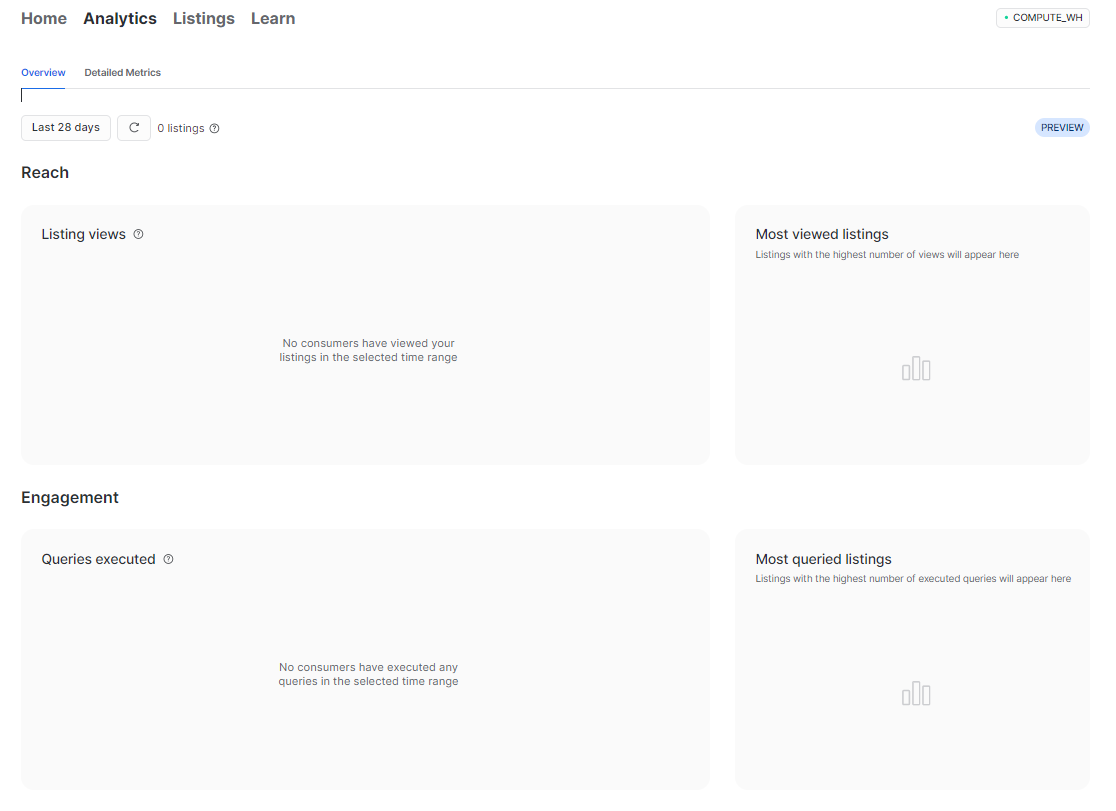Viewport: 1116px width, 811px height.
Task: Select Analytics in the top navigation
Action: point(120,18)
